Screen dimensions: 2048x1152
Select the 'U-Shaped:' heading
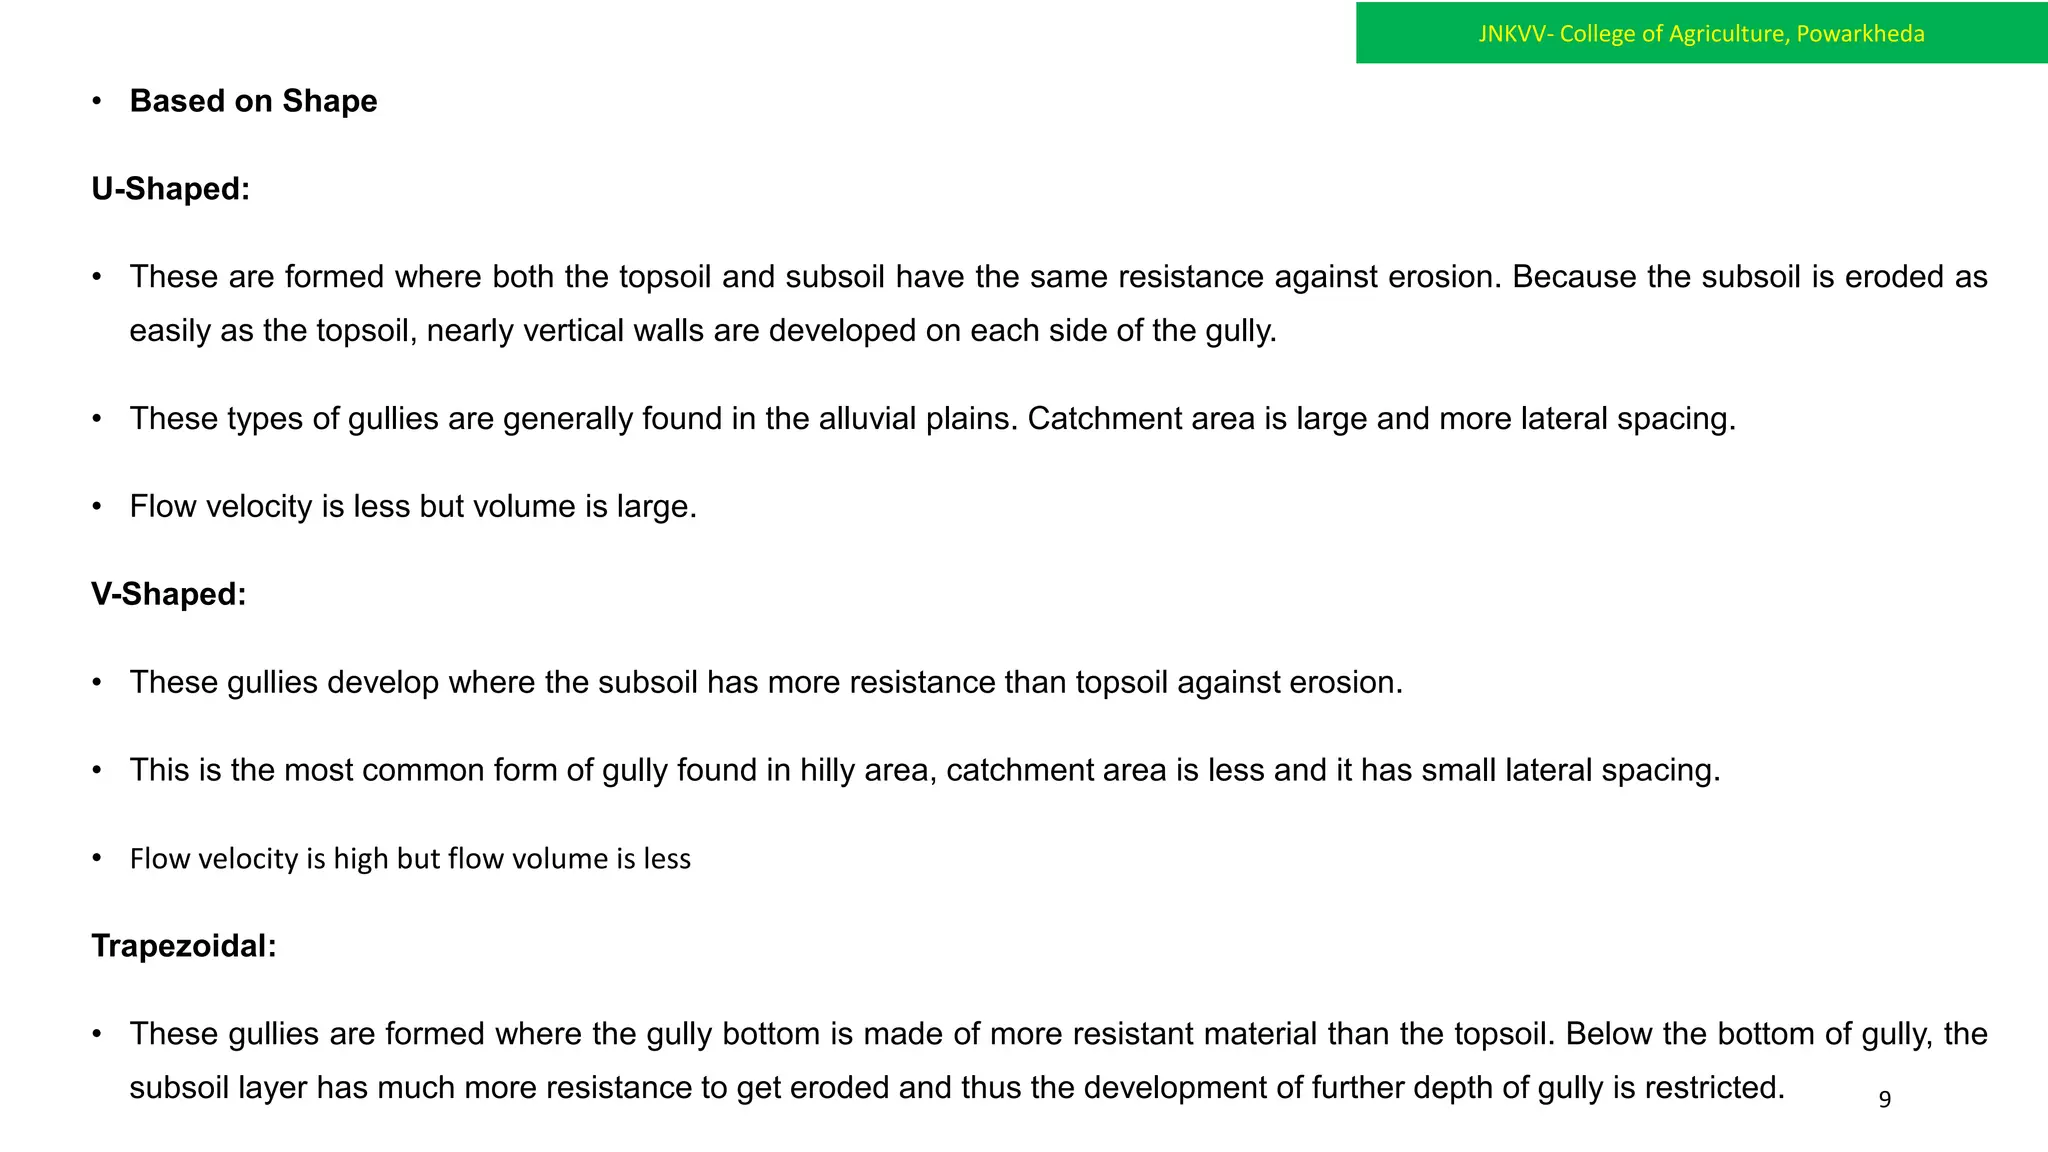tap(170, 188)
